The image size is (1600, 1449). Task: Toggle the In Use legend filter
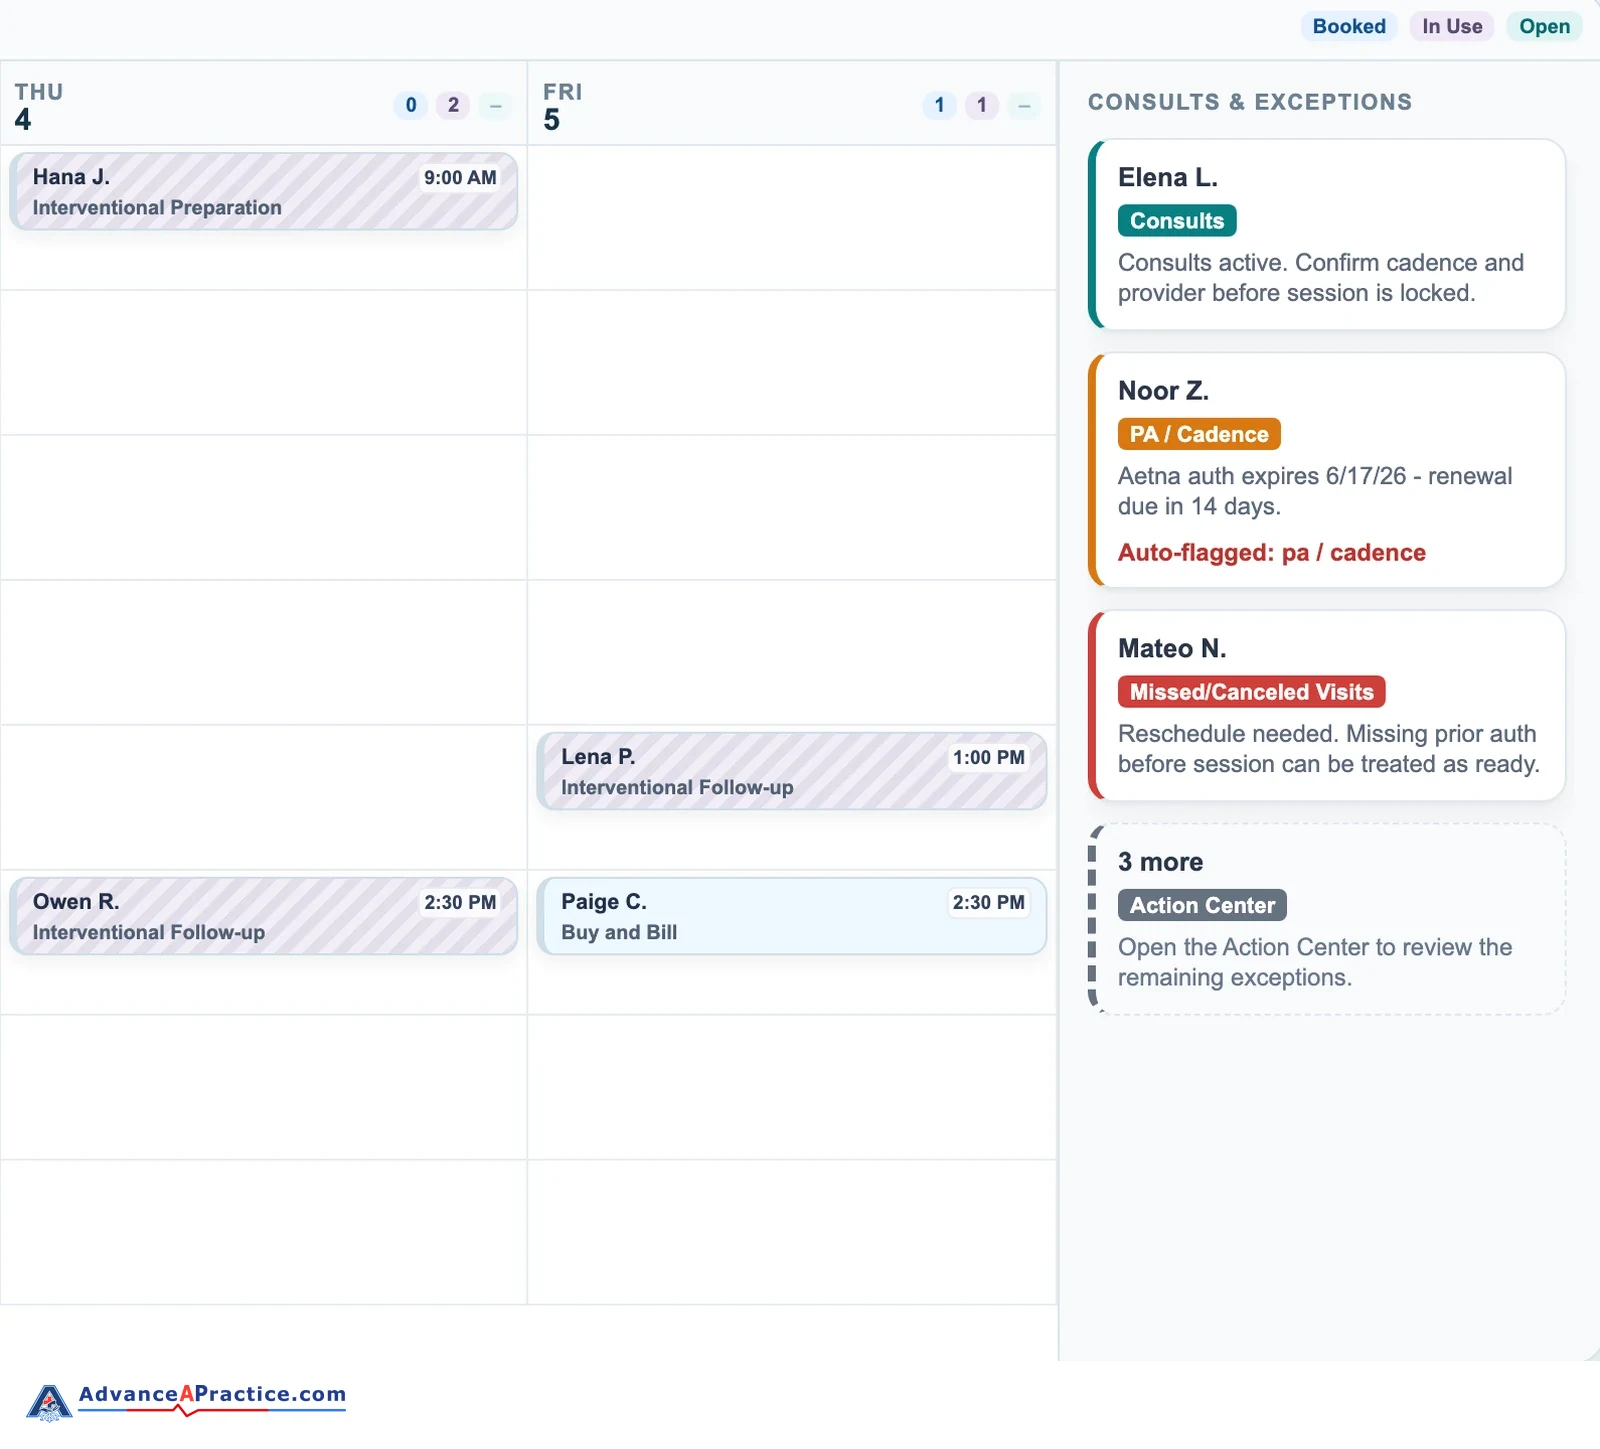tap(1452, 26)
